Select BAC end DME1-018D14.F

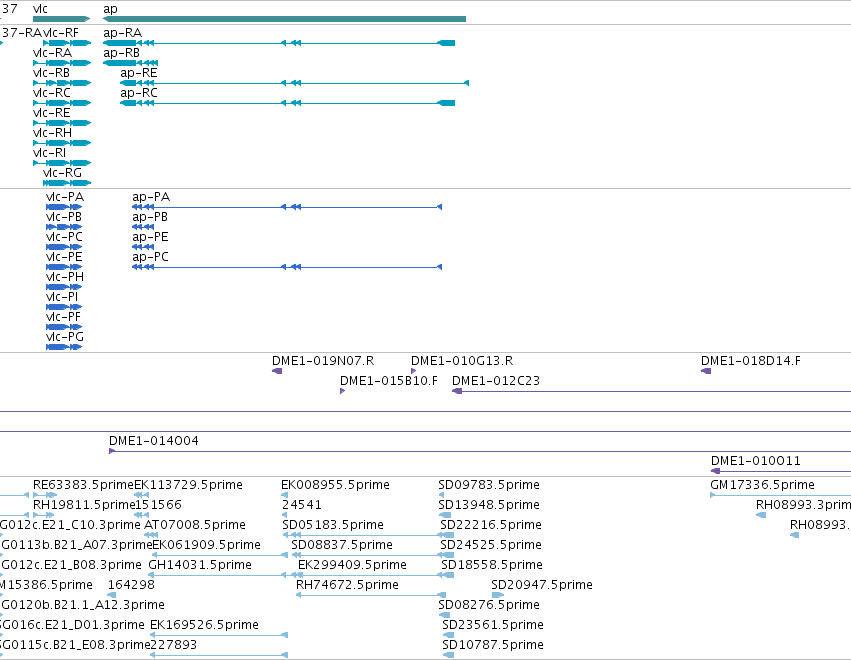click(751, 361)
